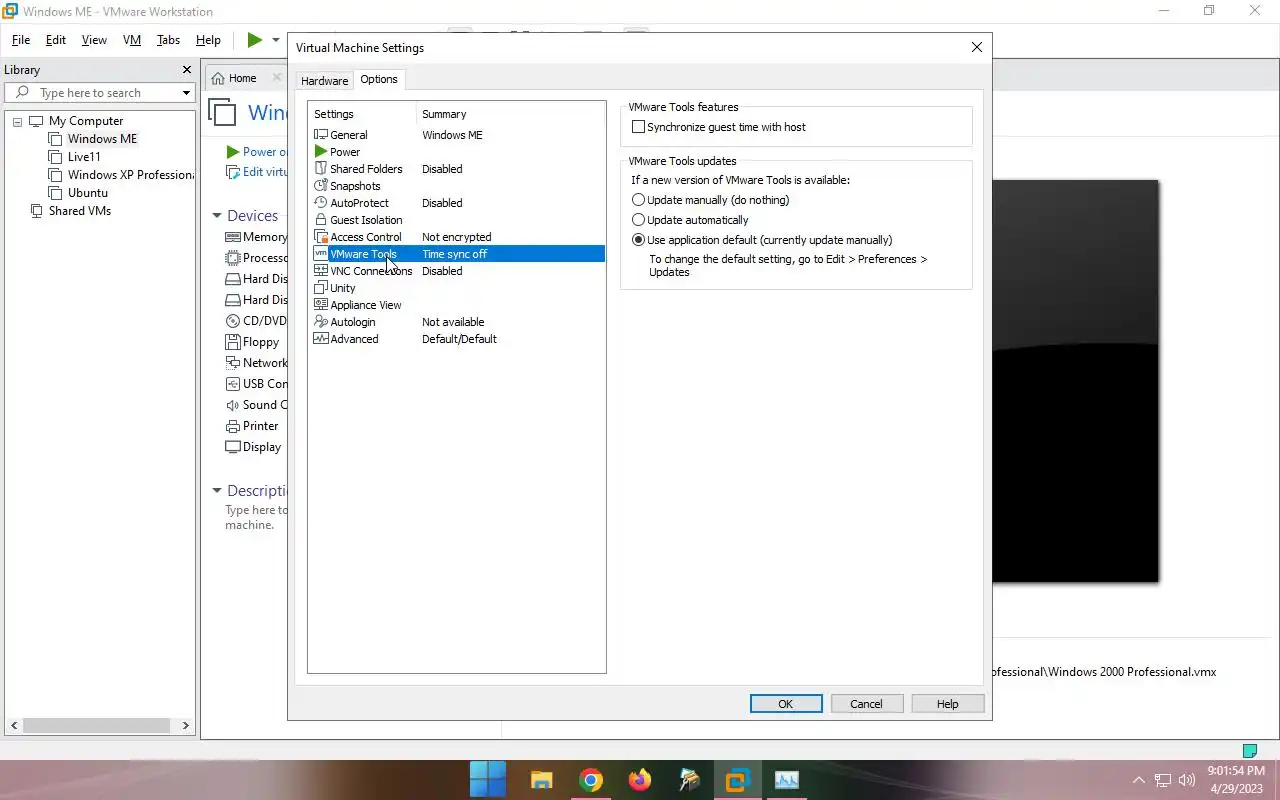Enable Synchronize guest time with host
1280x800 pixels.
pos(638,127)
